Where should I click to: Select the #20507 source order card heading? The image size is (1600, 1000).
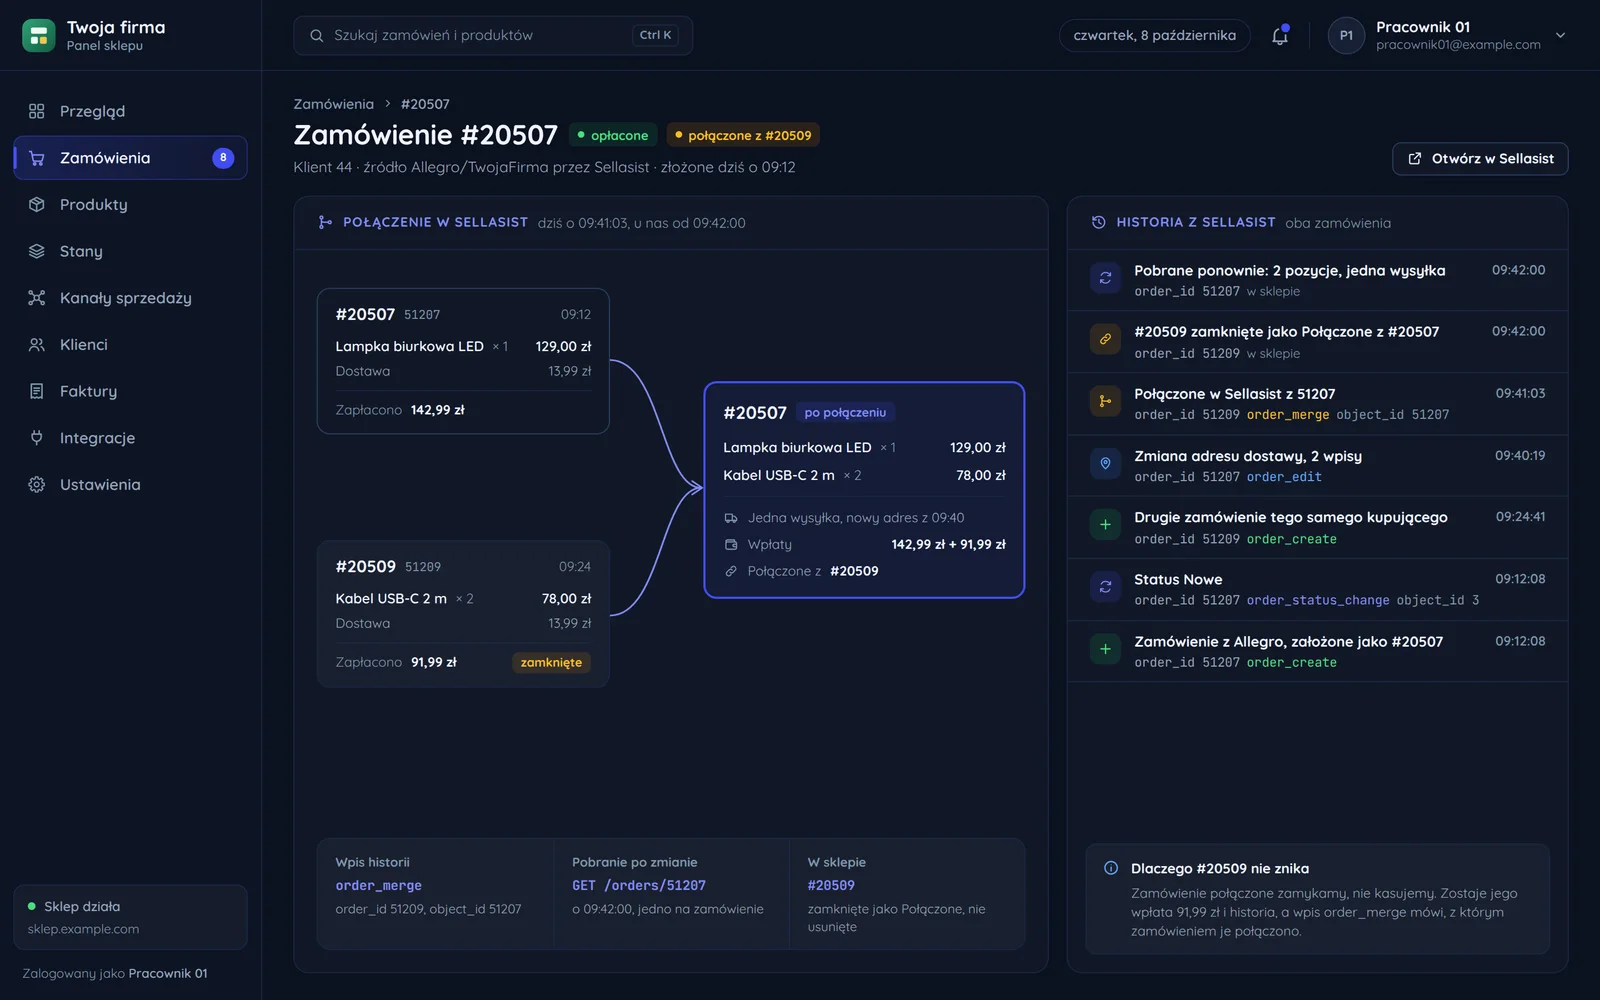pyautogui.click(x=365, y=314)
